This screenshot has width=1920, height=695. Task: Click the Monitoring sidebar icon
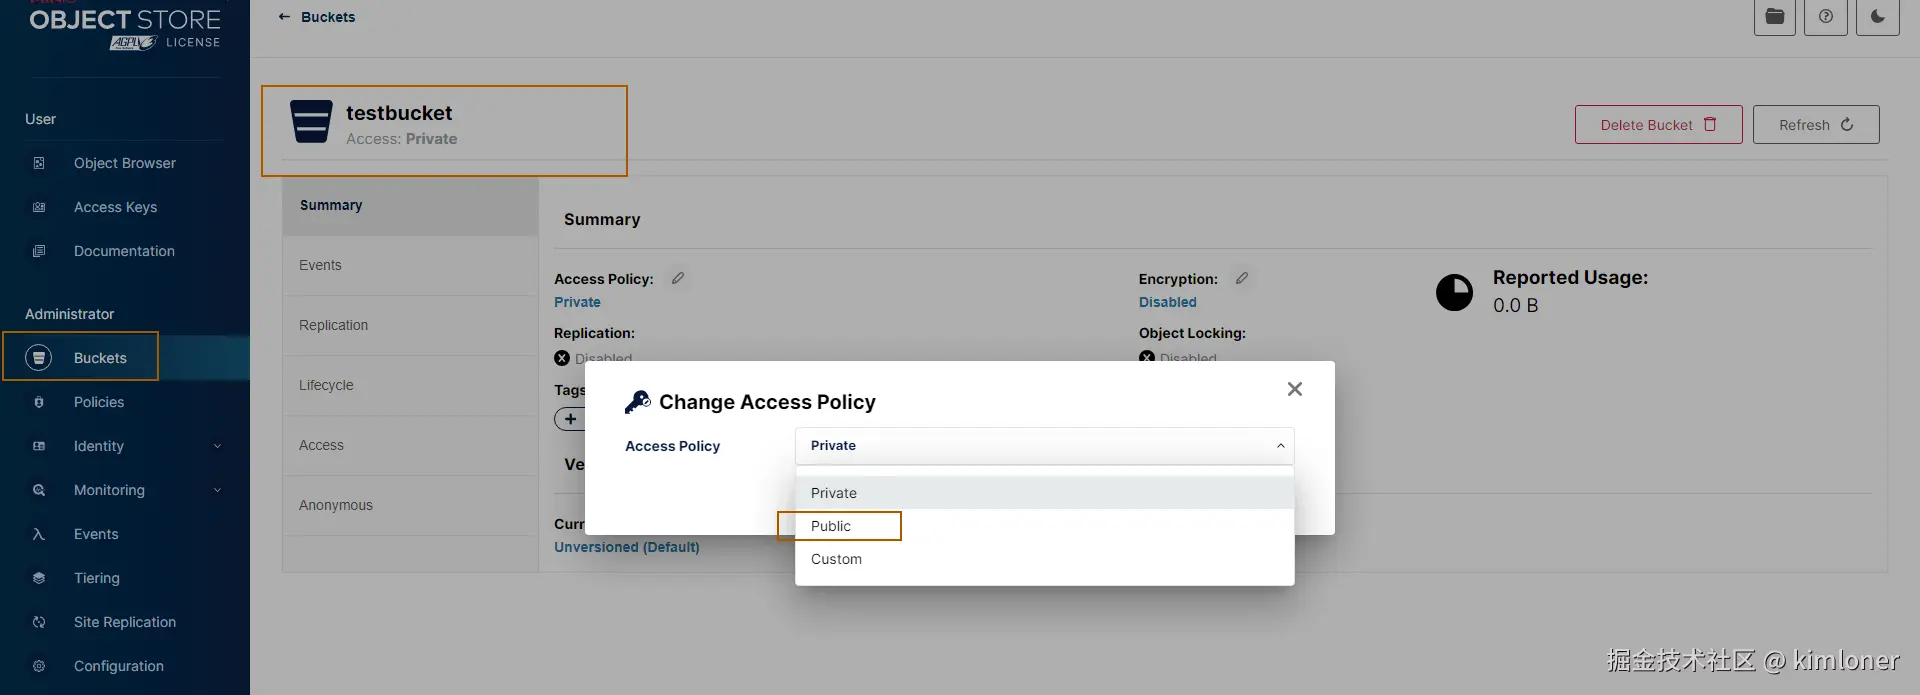(x=39, y=490)
